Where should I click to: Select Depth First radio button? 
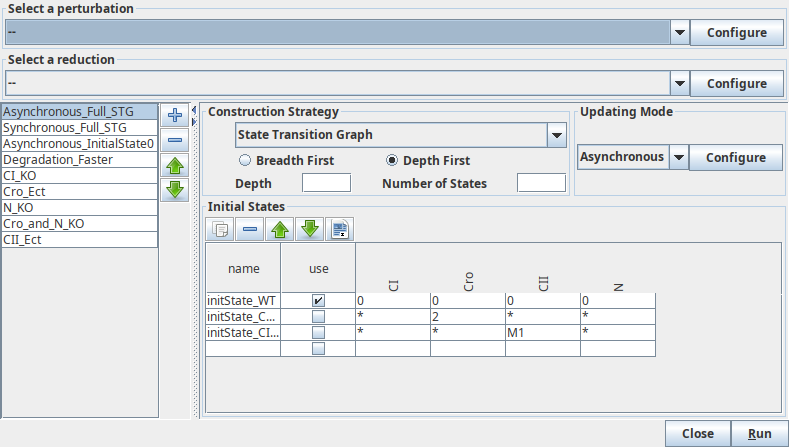coord(428,161)
